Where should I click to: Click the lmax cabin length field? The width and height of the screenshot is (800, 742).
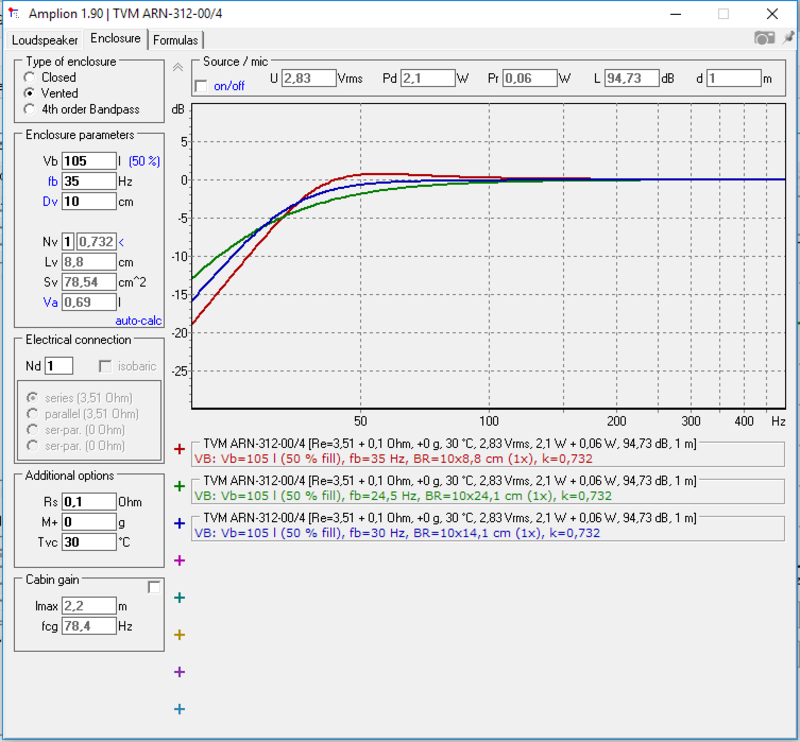pos(89,606)
